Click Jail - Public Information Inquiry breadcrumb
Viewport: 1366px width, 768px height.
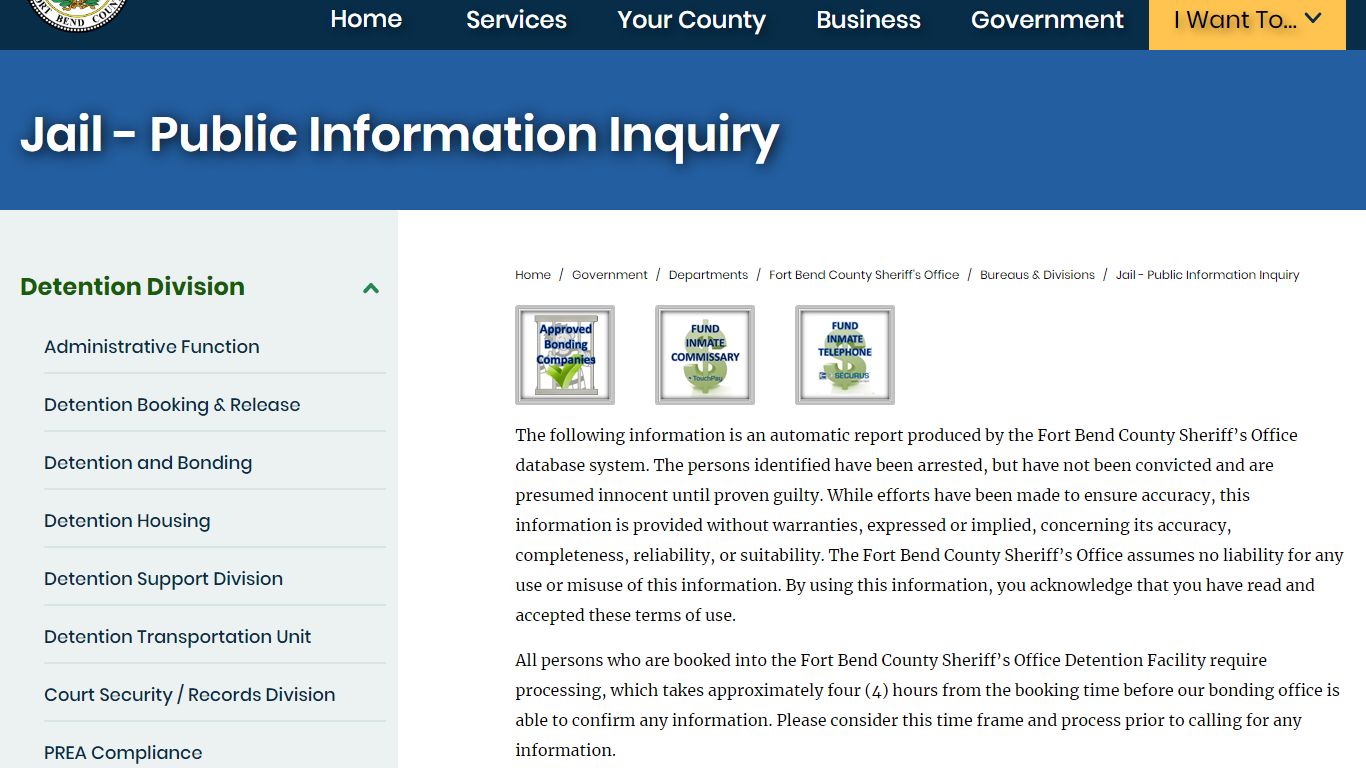[x=1207, y=275]
